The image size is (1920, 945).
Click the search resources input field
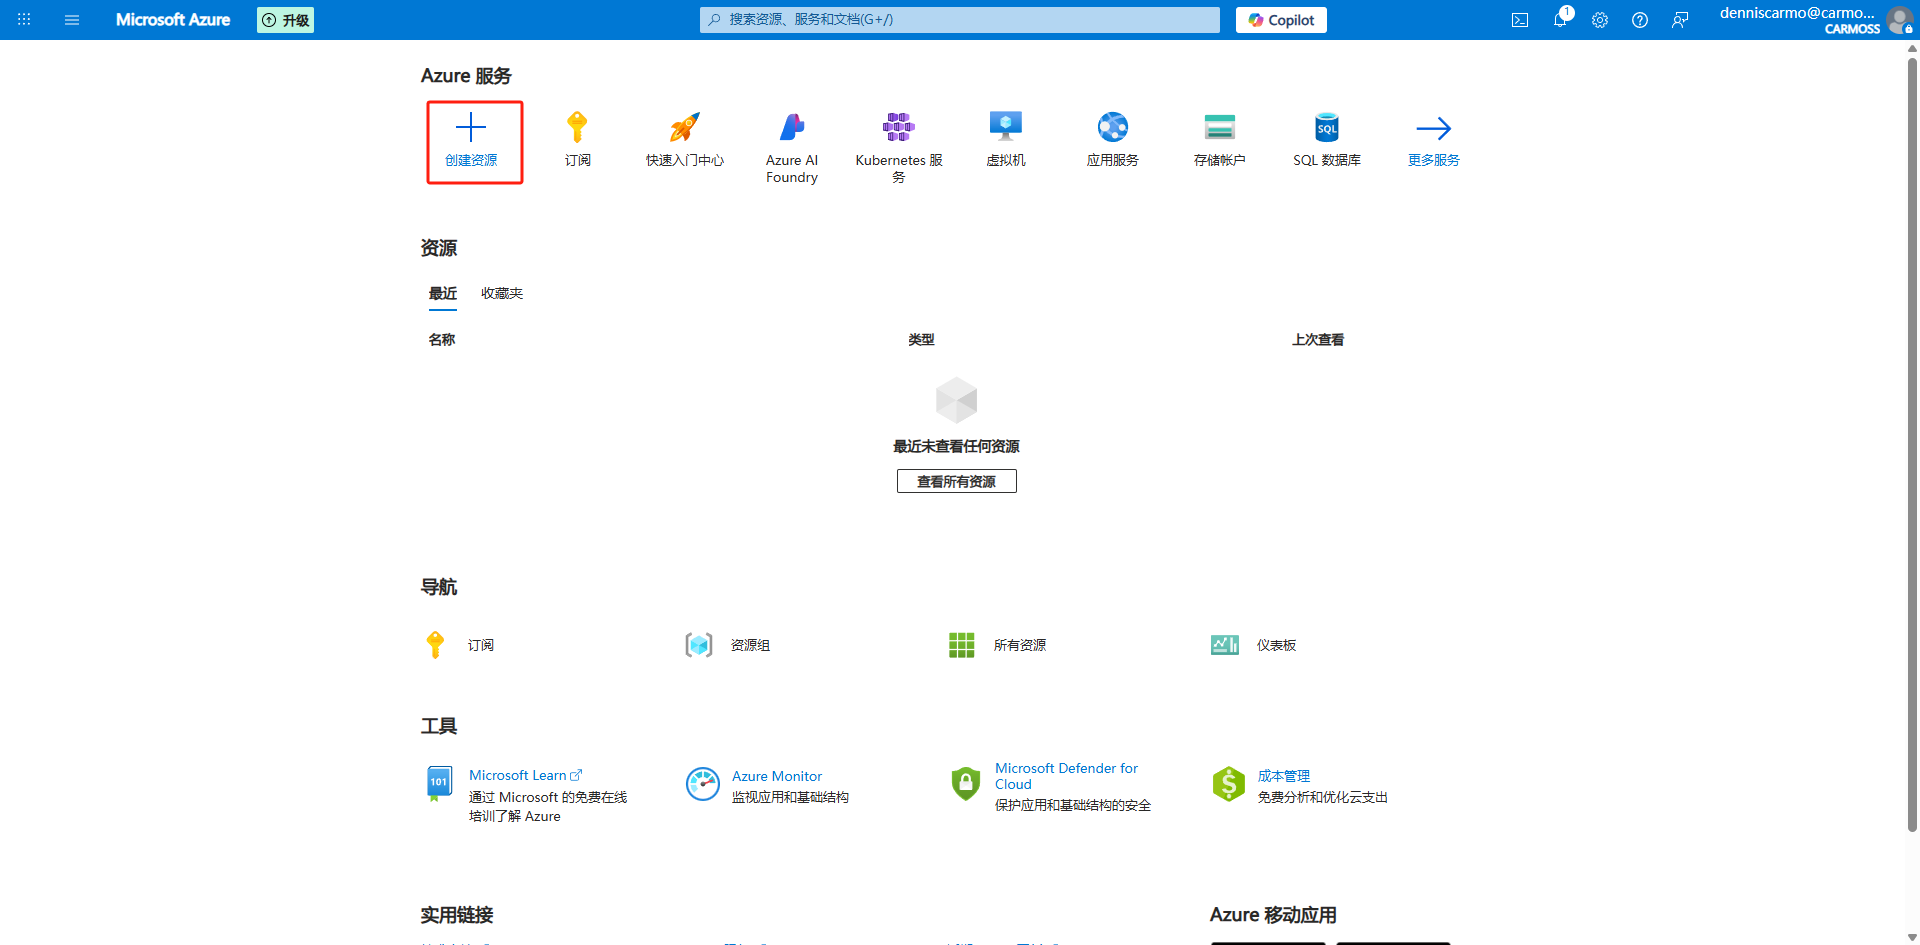pyautogui.click(x=960, y=20)
